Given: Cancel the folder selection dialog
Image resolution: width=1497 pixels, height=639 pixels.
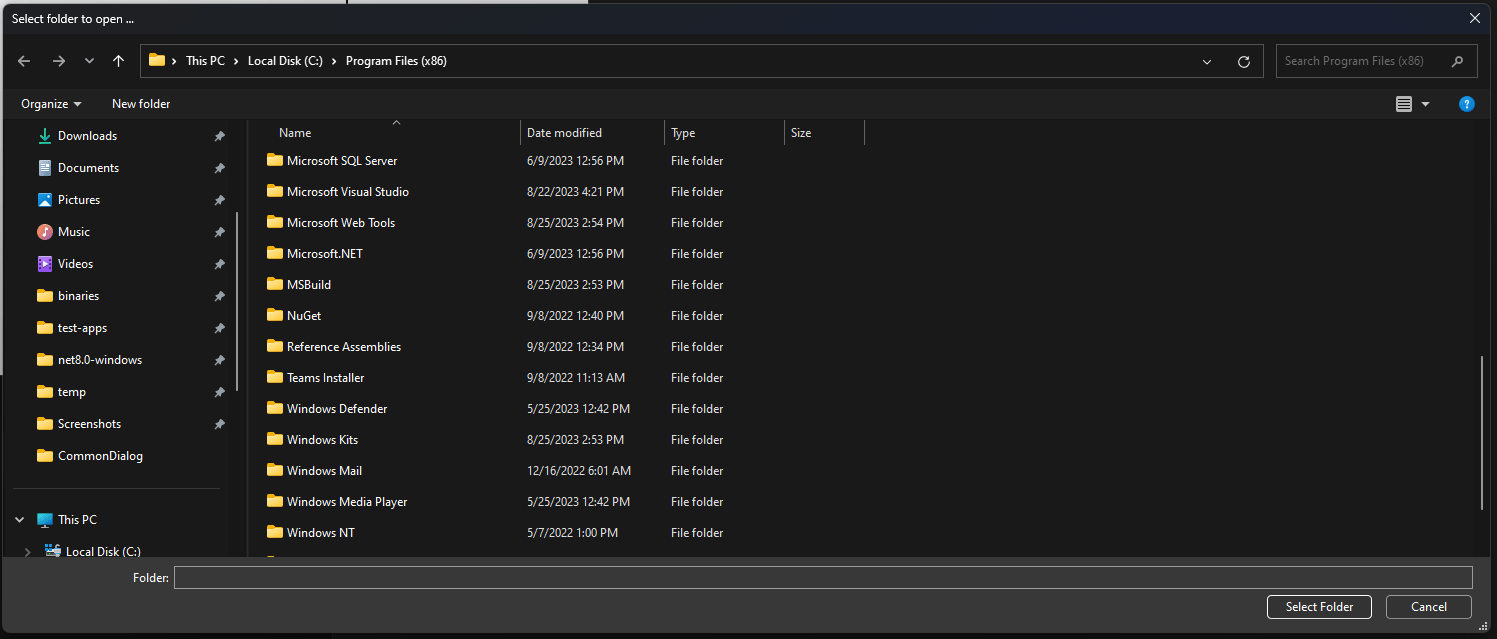Looking at the screenshot, I should click(x=1429, y=607).
